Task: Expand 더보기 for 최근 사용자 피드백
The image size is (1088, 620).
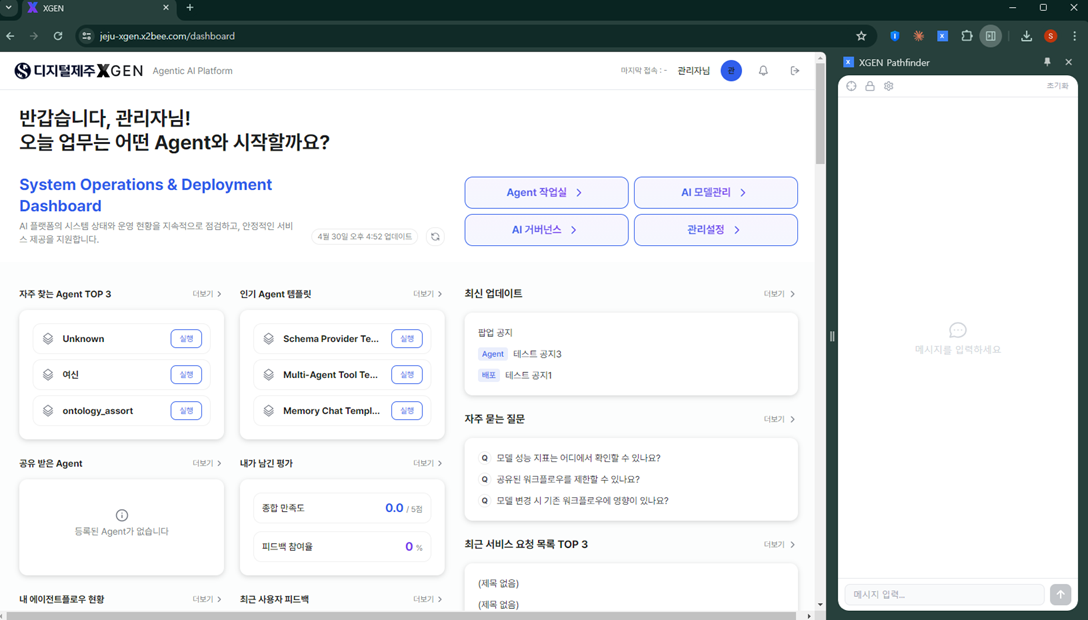Action: pos(427,599)
